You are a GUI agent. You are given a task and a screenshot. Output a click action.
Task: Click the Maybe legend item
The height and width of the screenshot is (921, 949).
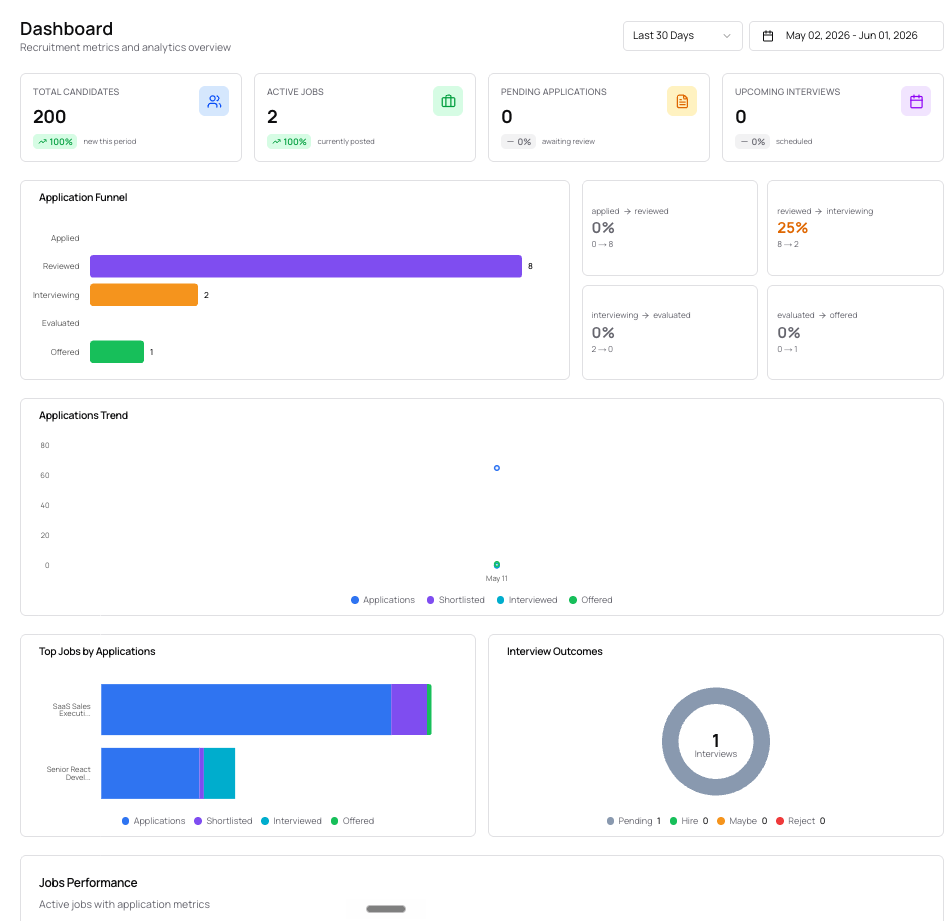[x=742, y=821]
